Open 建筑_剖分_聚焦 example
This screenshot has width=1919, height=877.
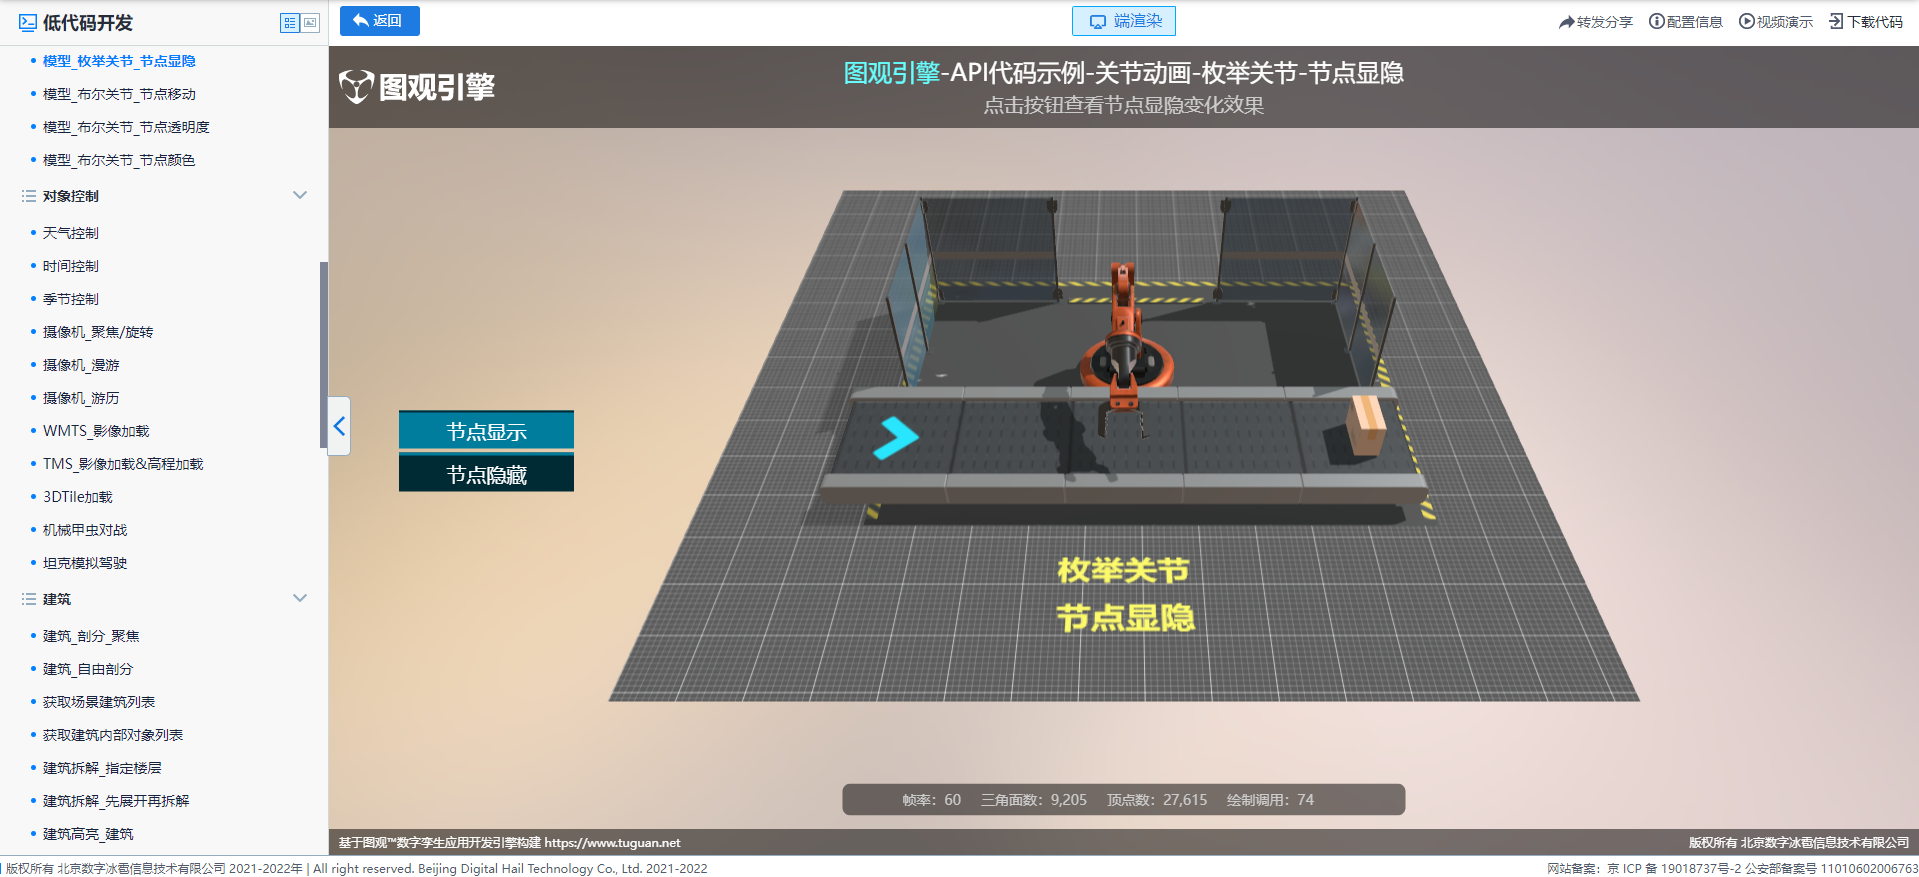[x=91, y=636]
